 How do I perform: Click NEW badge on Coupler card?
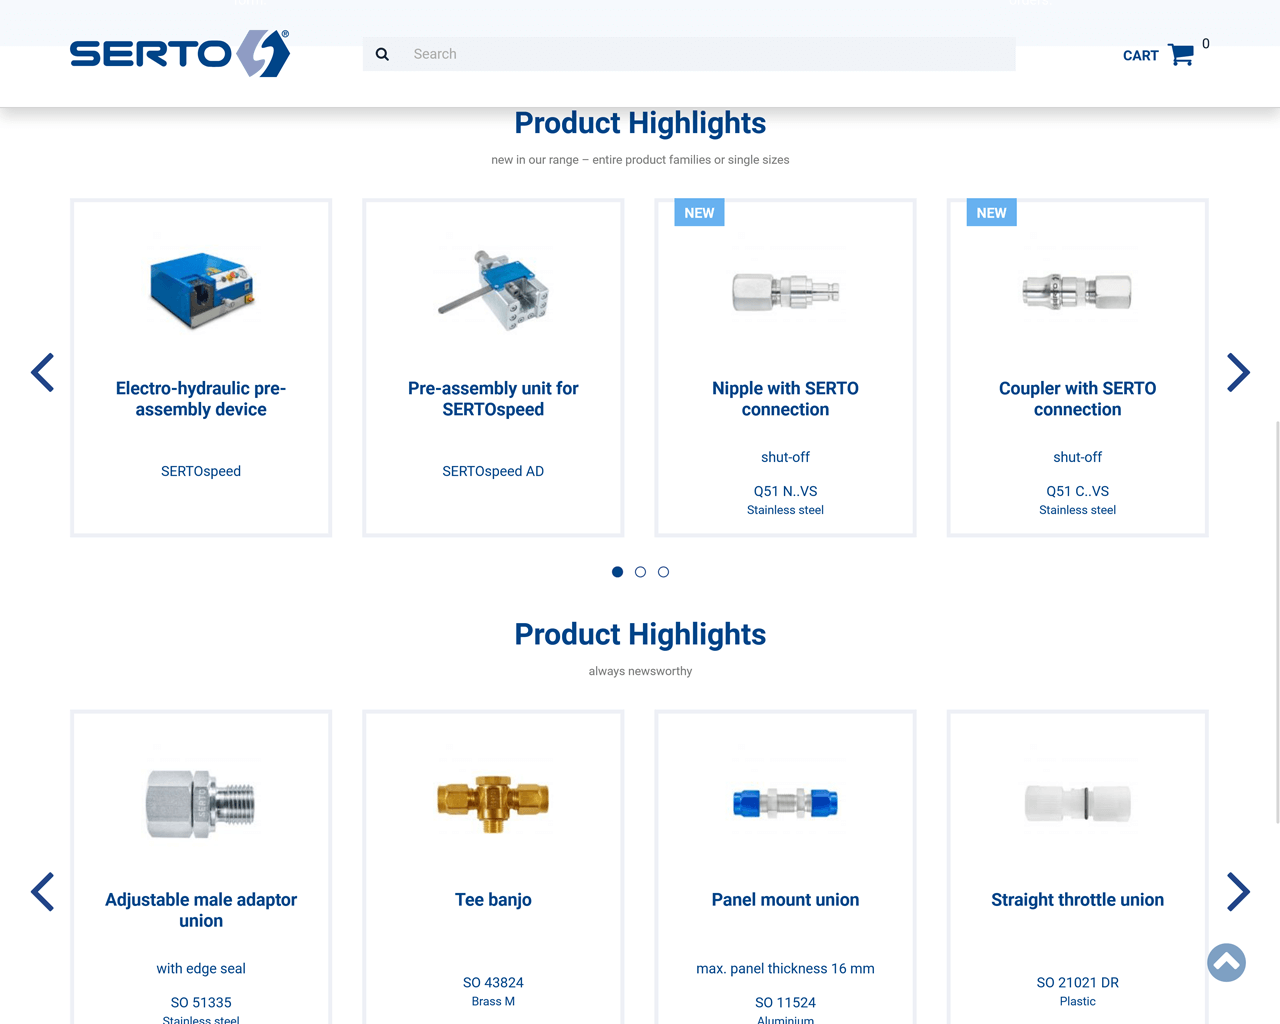click(x=991, y=213)
